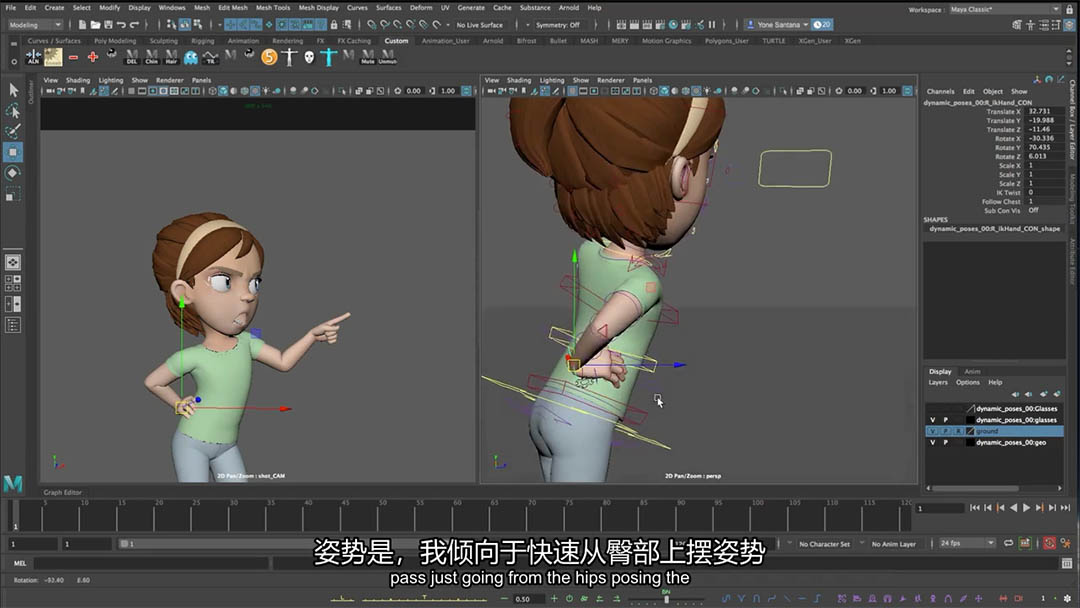
Task: Click the script editor icon at command line
Action: pyautogui.click(x=1067, y=563)
